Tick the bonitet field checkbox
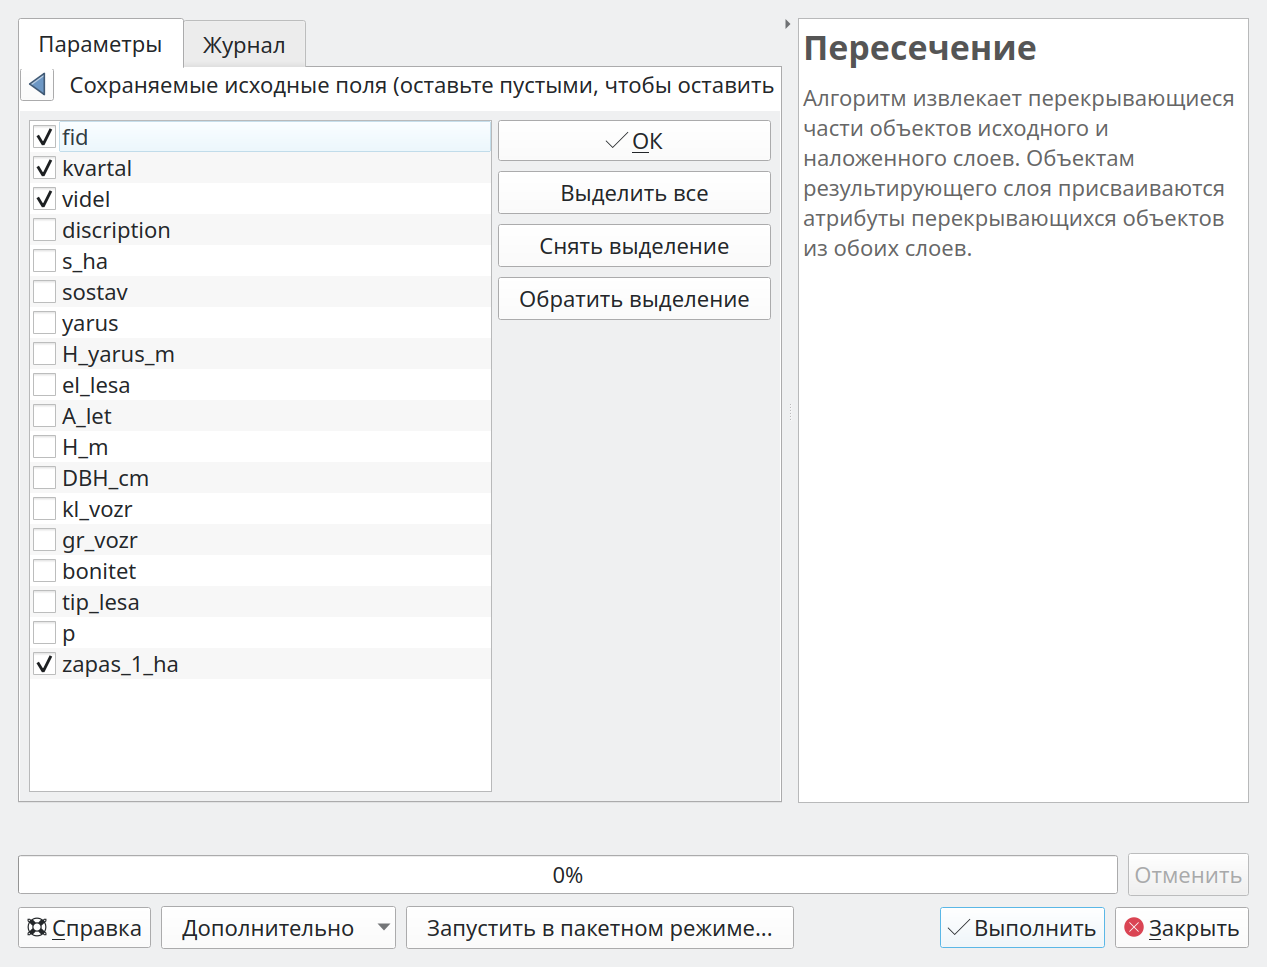The height and width of the screenshot is (967, 1267). (x=44, y=571)
